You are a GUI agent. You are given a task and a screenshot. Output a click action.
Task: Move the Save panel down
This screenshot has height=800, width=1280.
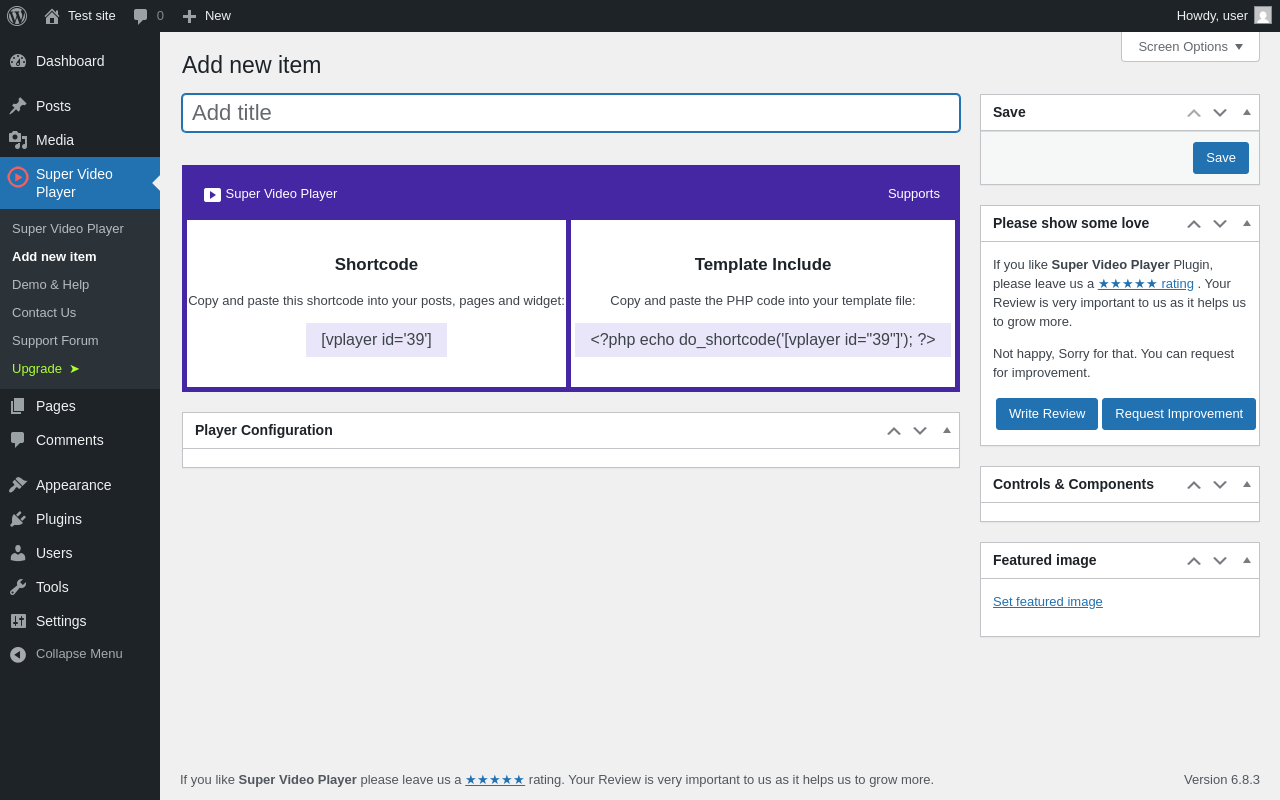tap(1220, 112)
